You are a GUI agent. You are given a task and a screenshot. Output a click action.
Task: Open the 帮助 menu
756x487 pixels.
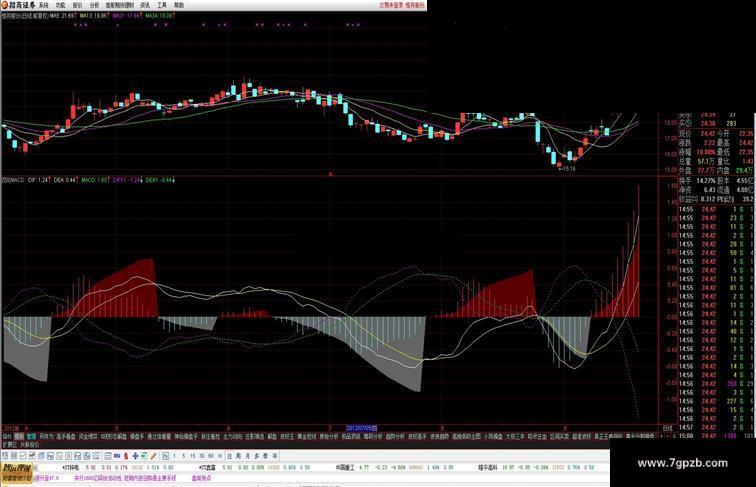[x=179, y=5]
